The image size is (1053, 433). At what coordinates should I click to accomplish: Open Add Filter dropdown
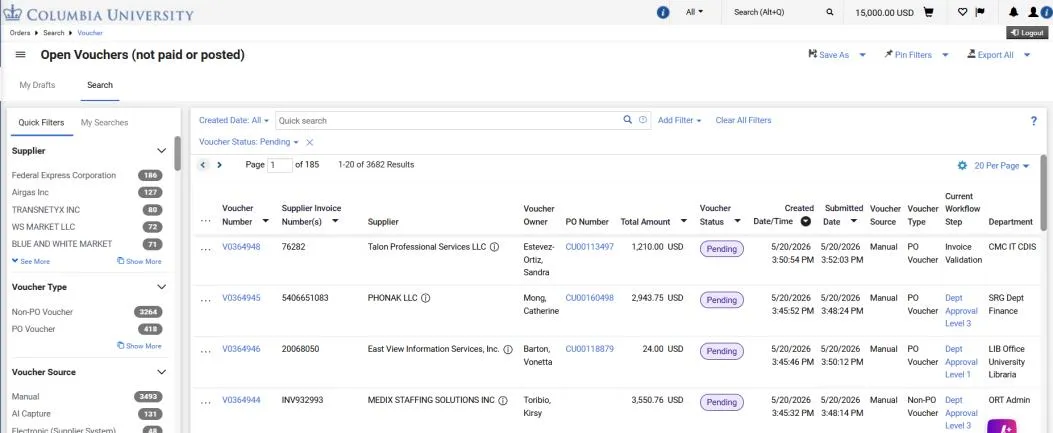680,120
